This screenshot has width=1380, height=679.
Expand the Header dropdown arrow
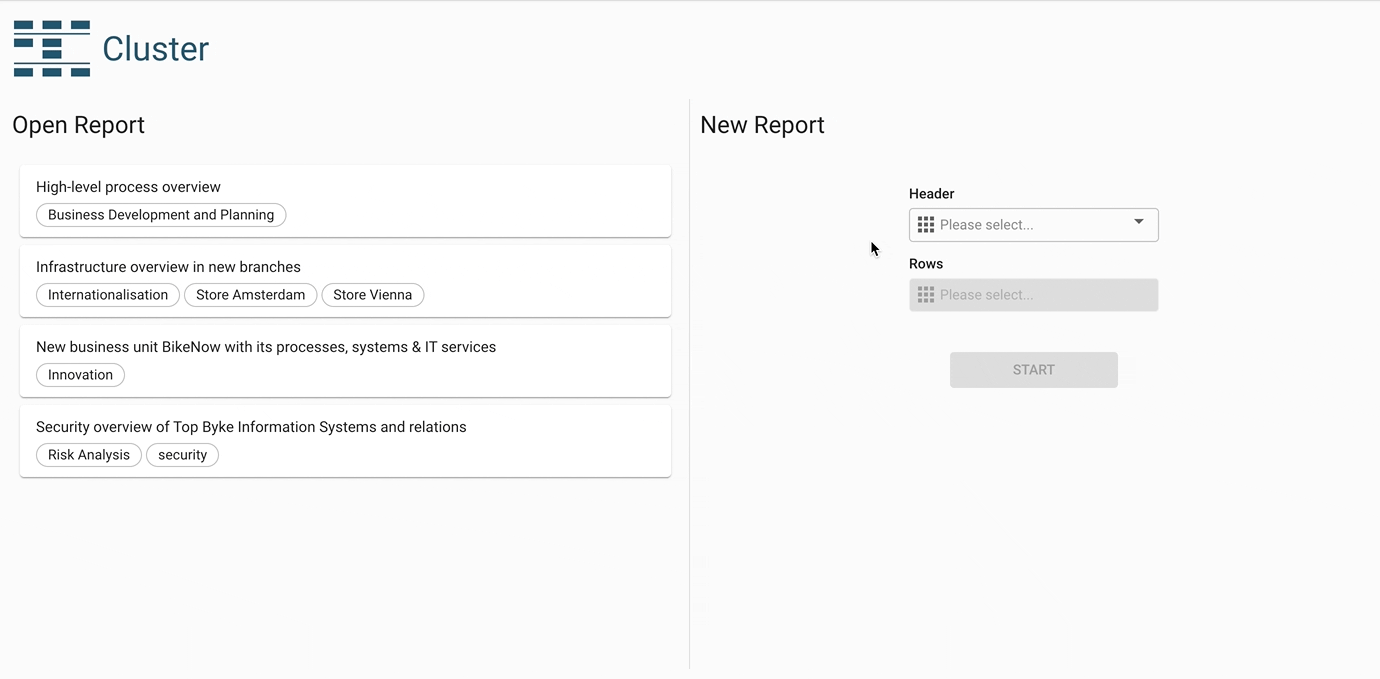1138,222
